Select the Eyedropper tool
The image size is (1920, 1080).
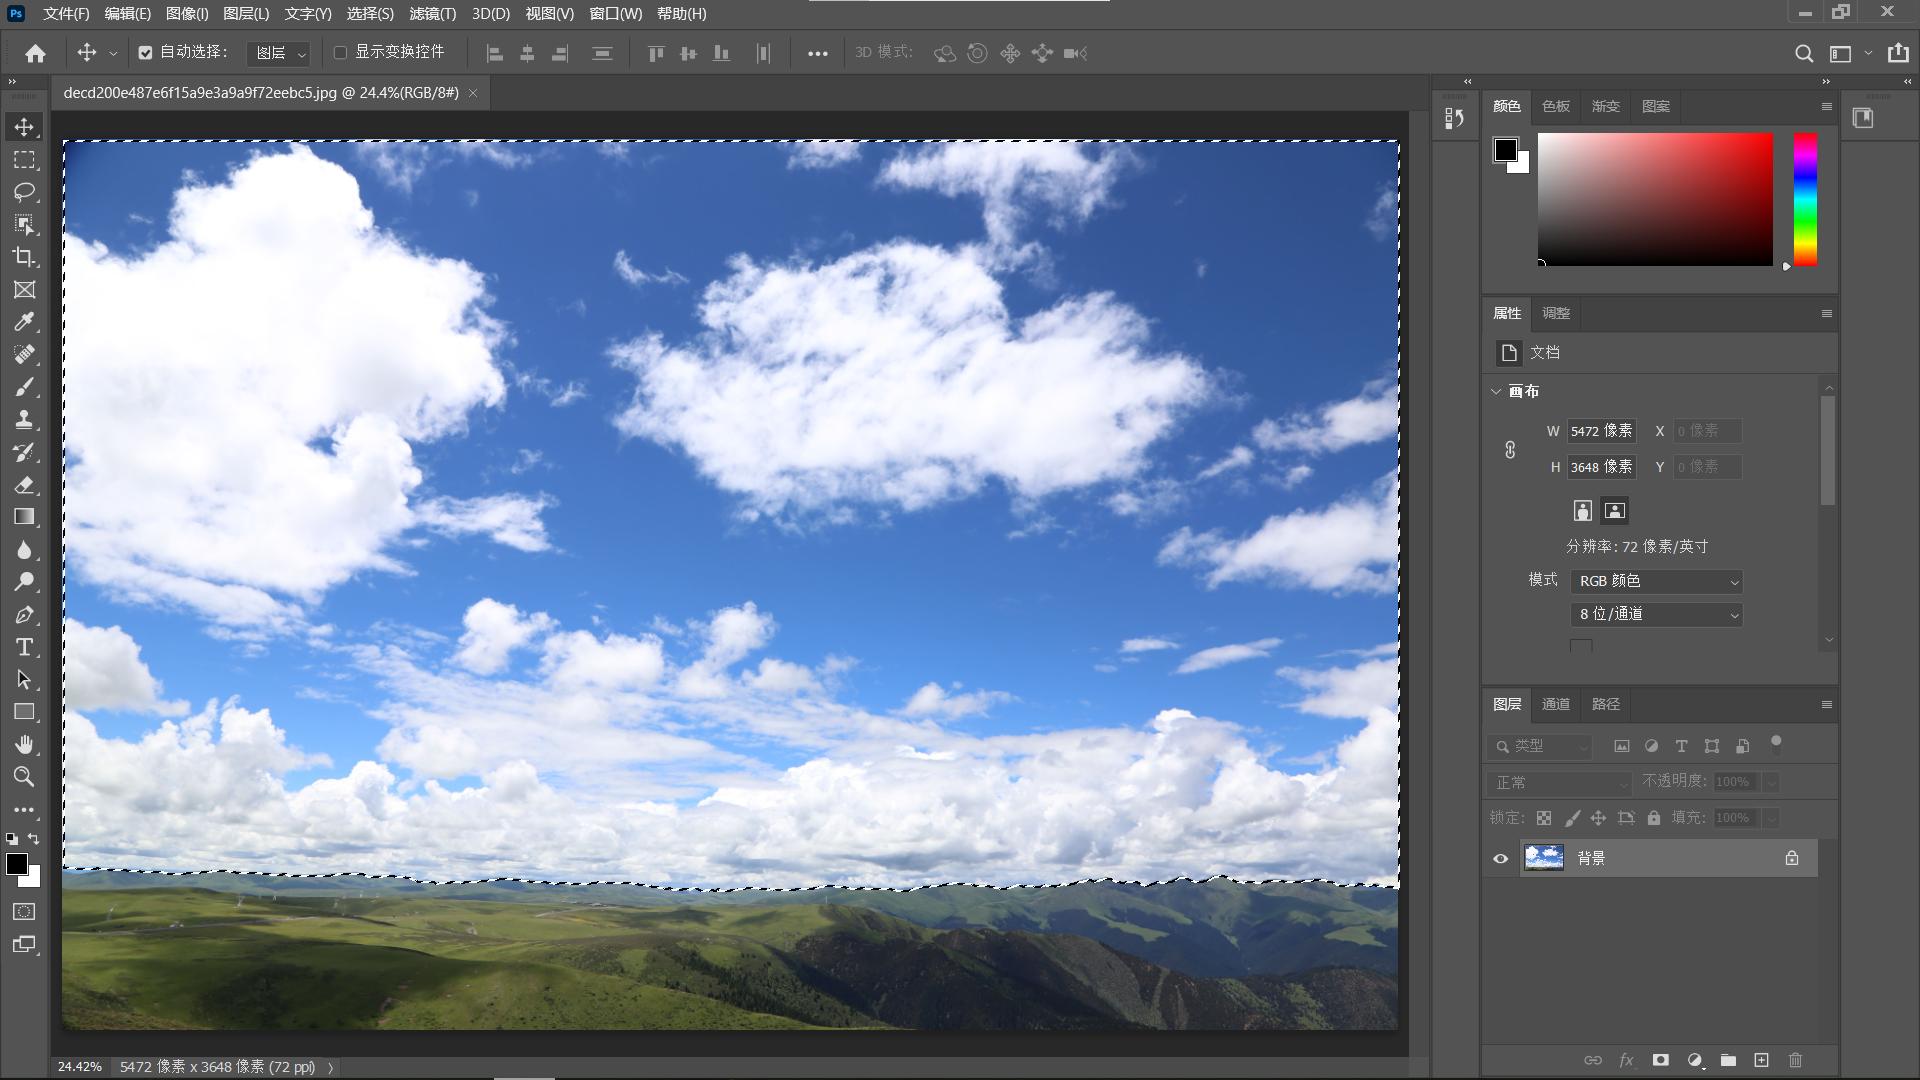(x=25, y=322)
